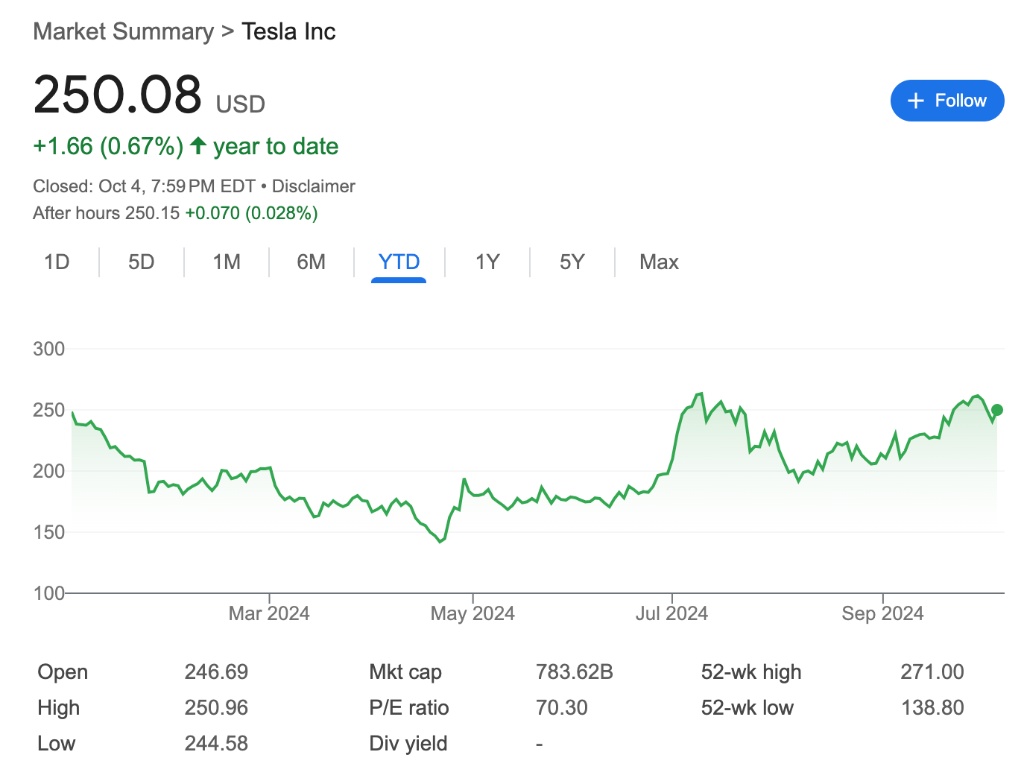This screenshot has height=772, width=1024.
Task: Switch to the 1D range tab
Action: 57,262
